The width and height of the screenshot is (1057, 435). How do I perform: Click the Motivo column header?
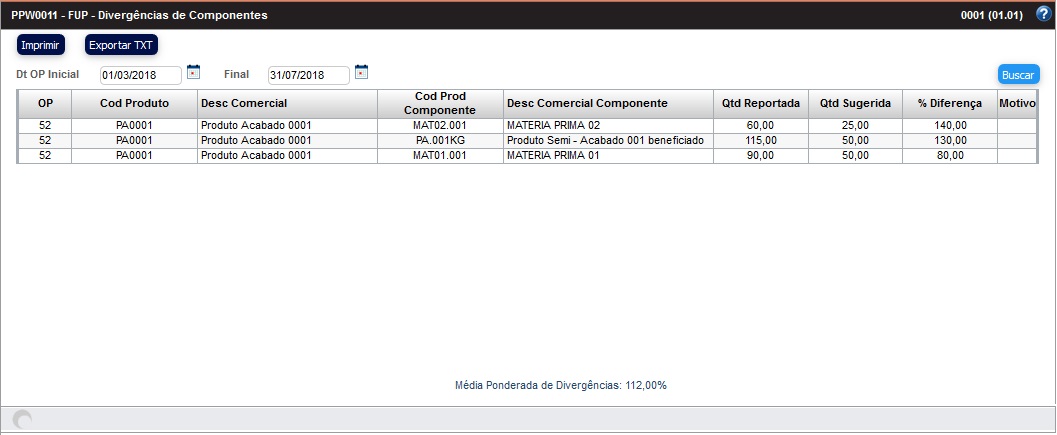(1017, 103)
